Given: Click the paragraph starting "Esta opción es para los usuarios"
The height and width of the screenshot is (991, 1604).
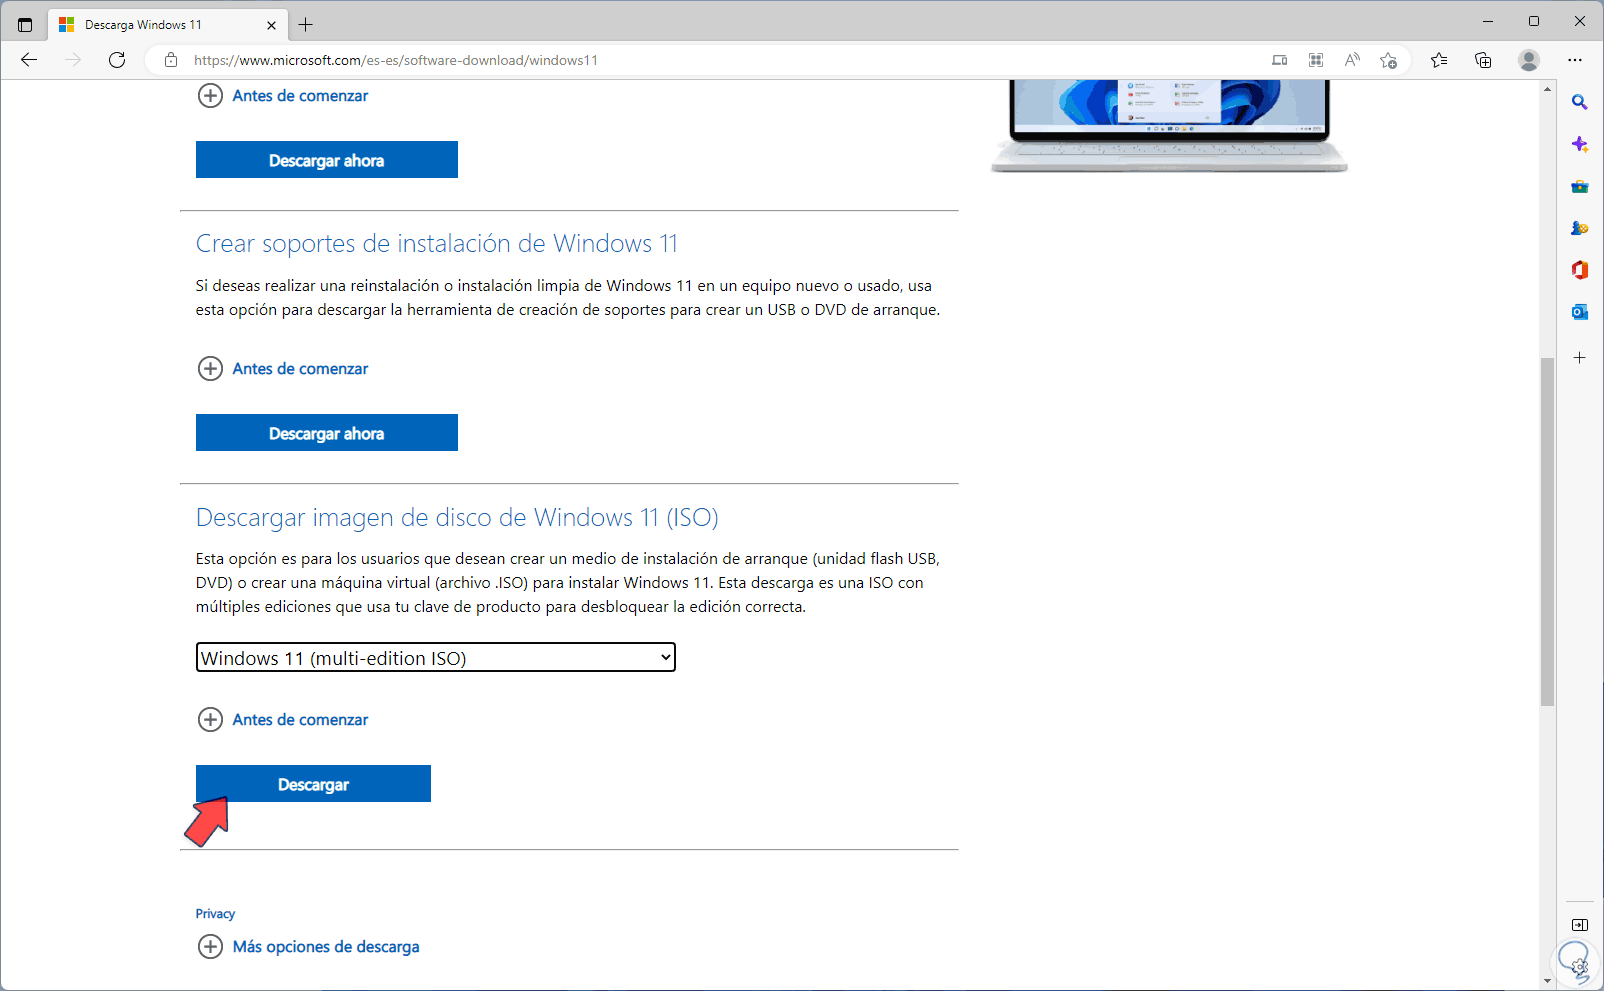Looking at the screenshot, I should pyautogui.click(x=568, y=583).
